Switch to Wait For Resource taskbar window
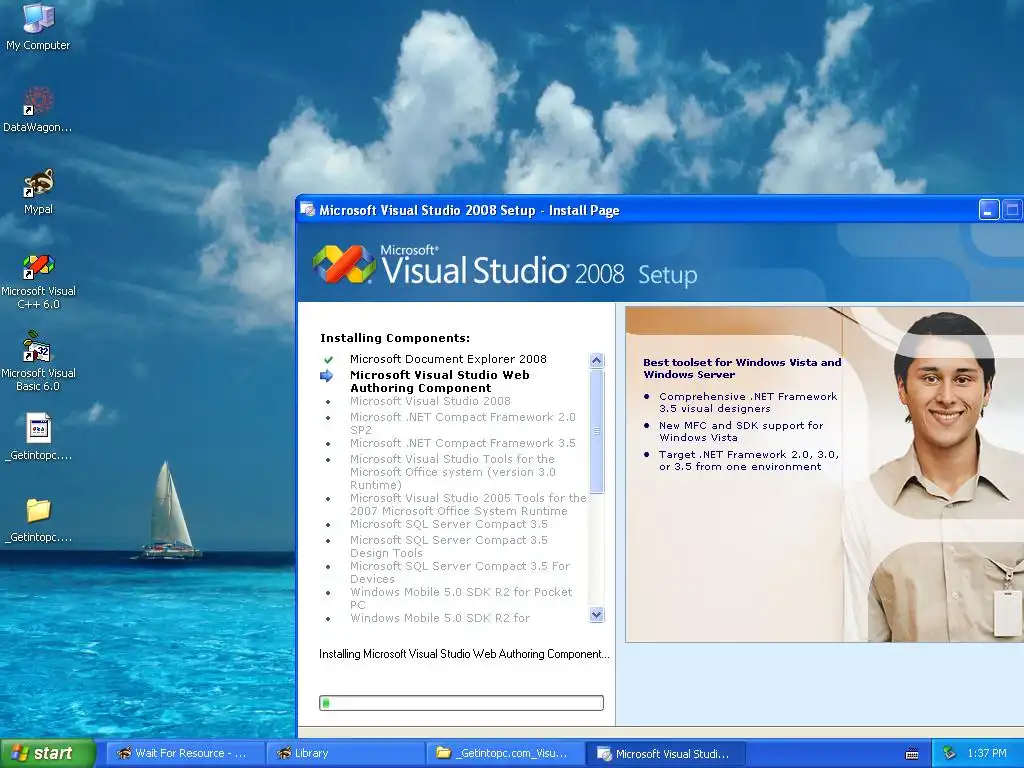The width and height of the screenshot is (1024, 768). pyautogui.click(x=185, y=753)
